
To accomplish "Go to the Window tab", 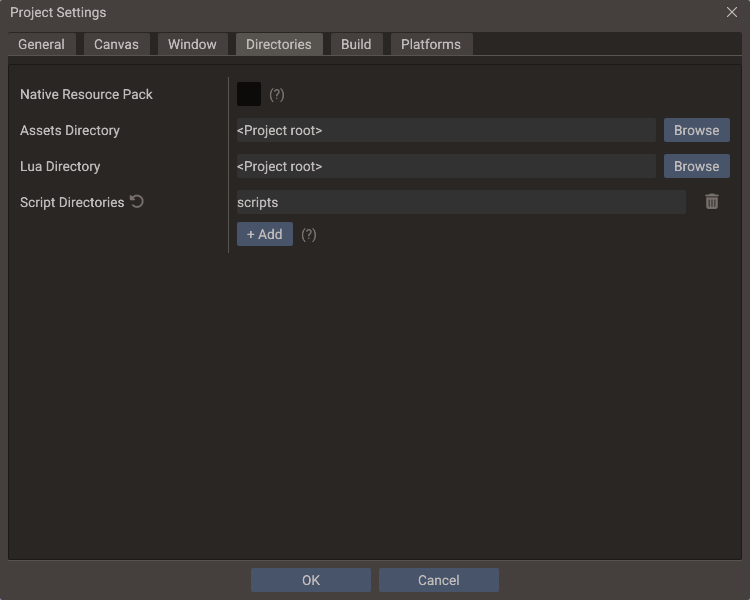I will coord(192,44).
